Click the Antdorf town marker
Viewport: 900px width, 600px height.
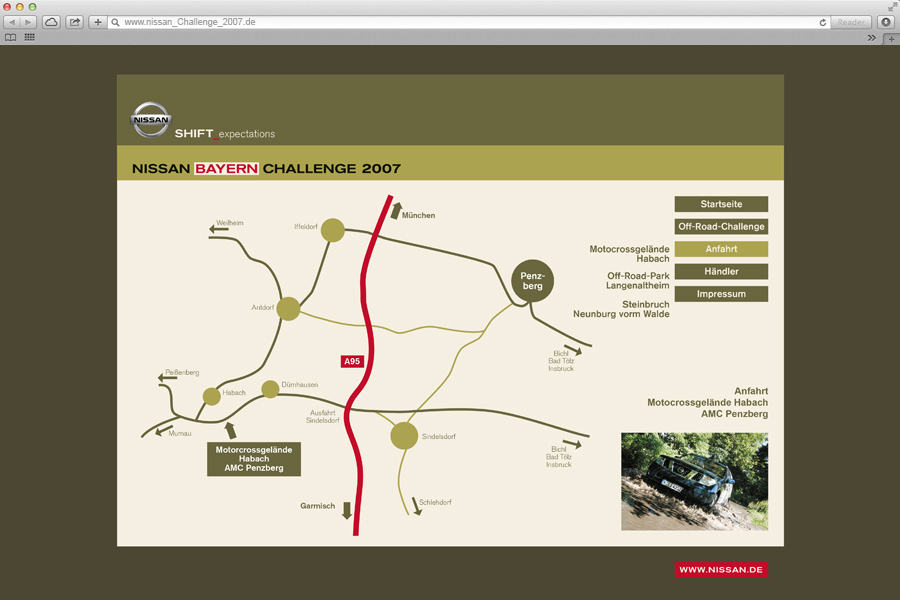coord(288,308)
